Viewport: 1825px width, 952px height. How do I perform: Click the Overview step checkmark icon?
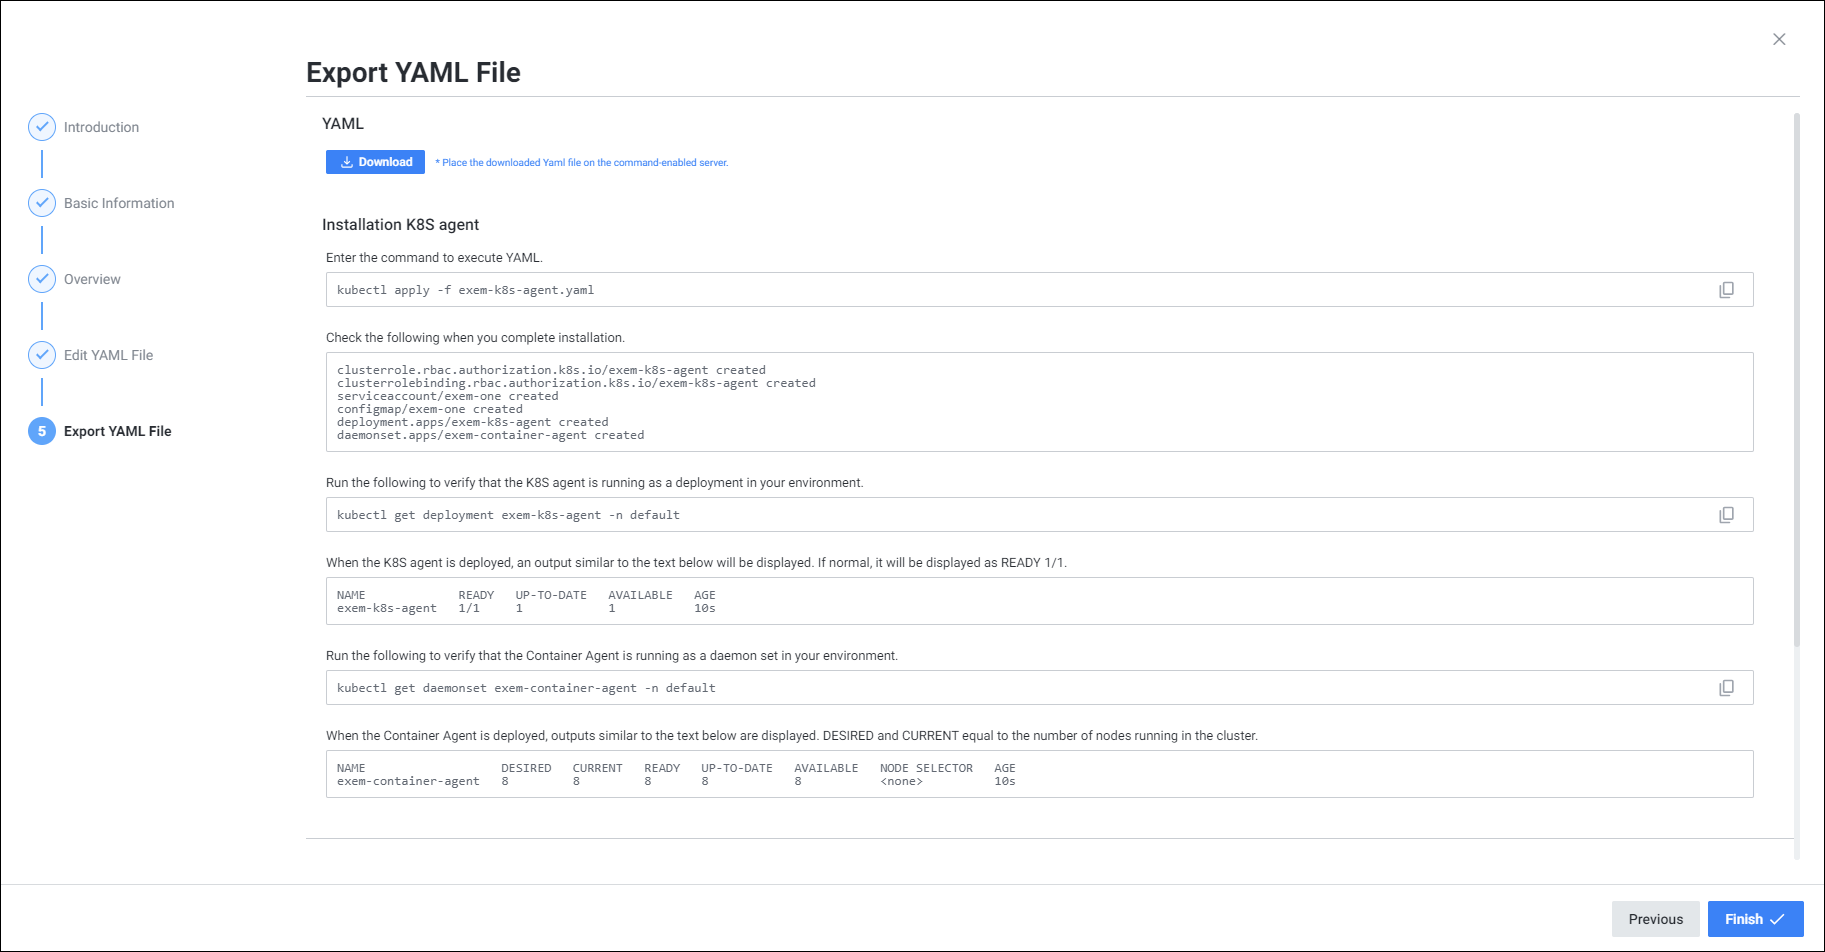coord(42,279)
